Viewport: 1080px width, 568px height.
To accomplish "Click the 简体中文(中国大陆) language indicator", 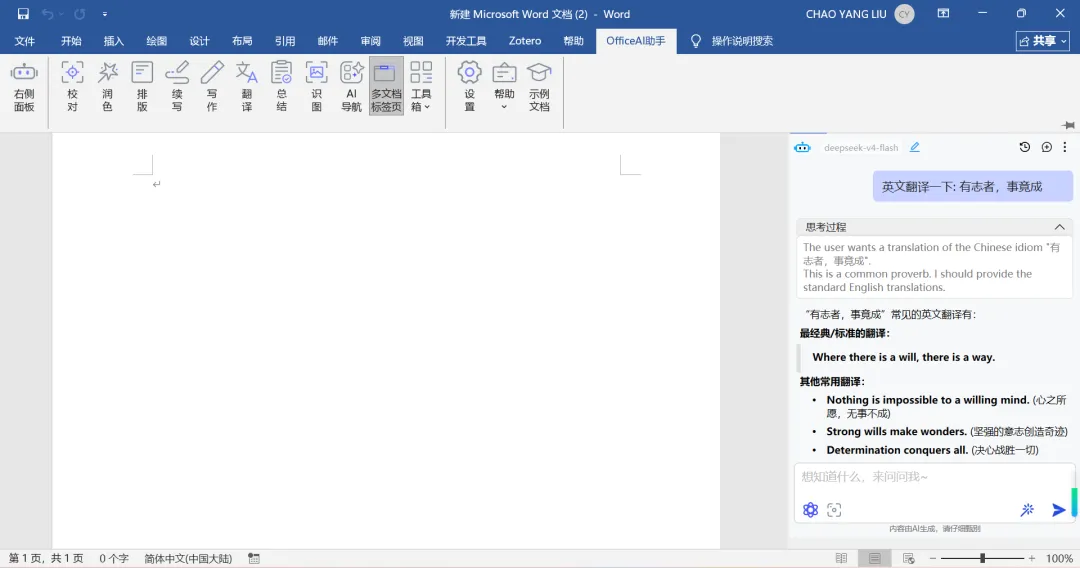I will coord(188,558).
